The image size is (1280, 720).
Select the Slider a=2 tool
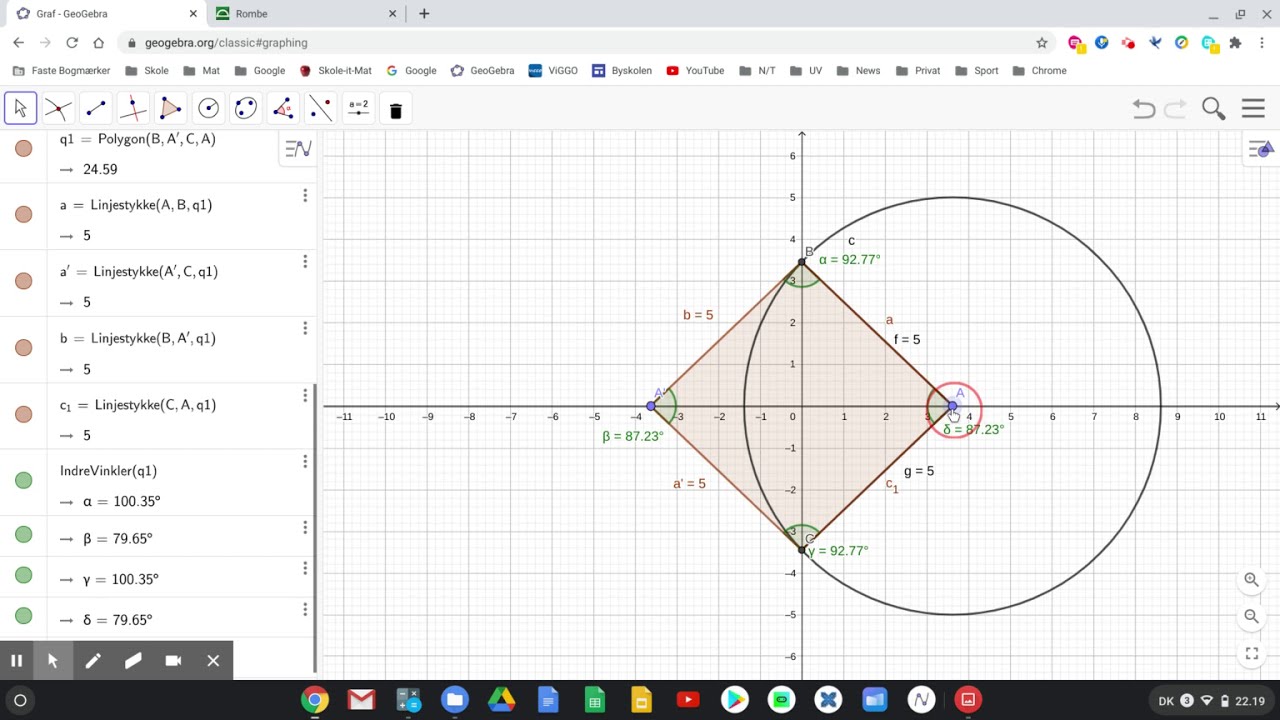pyautogui.click(x=358, y=109)
